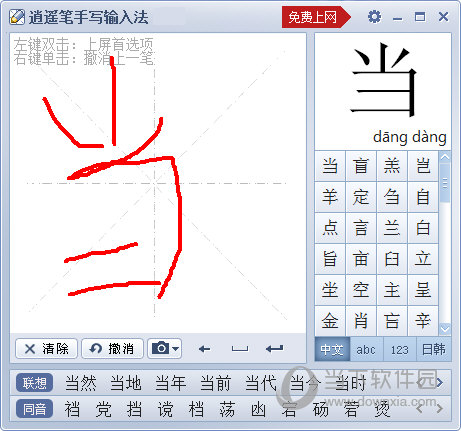Select suggested phrase 当前
The image size is (461, 431).
click(x=216, y=383)
